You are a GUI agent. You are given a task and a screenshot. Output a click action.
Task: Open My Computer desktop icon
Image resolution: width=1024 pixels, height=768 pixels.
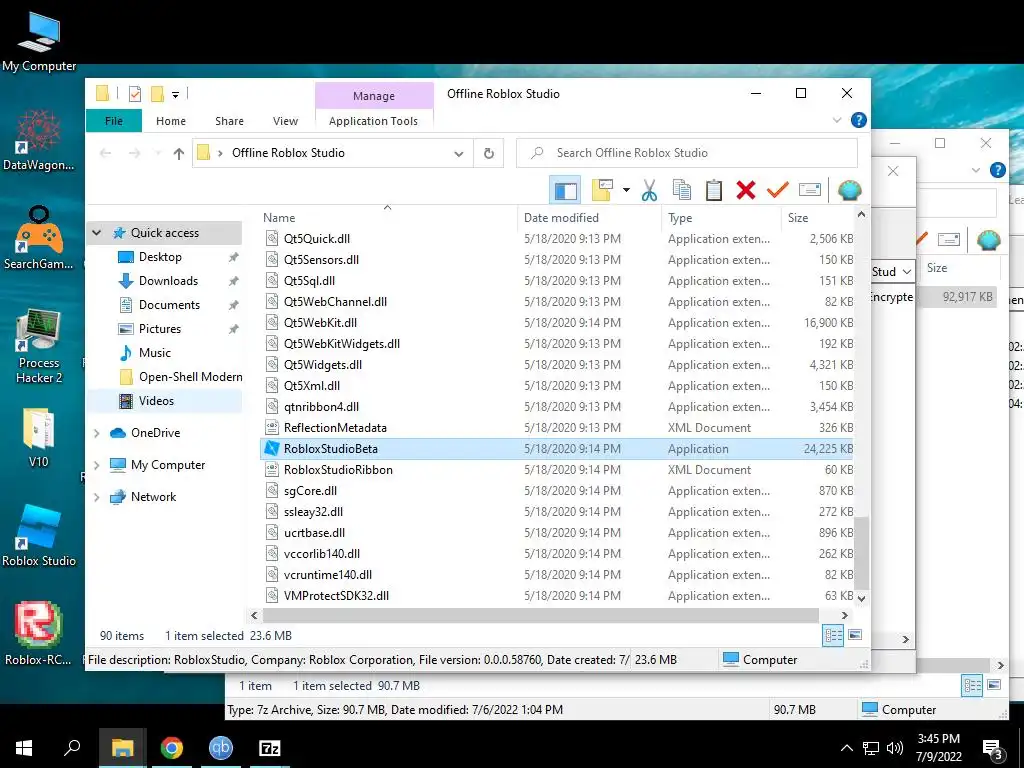39,42
